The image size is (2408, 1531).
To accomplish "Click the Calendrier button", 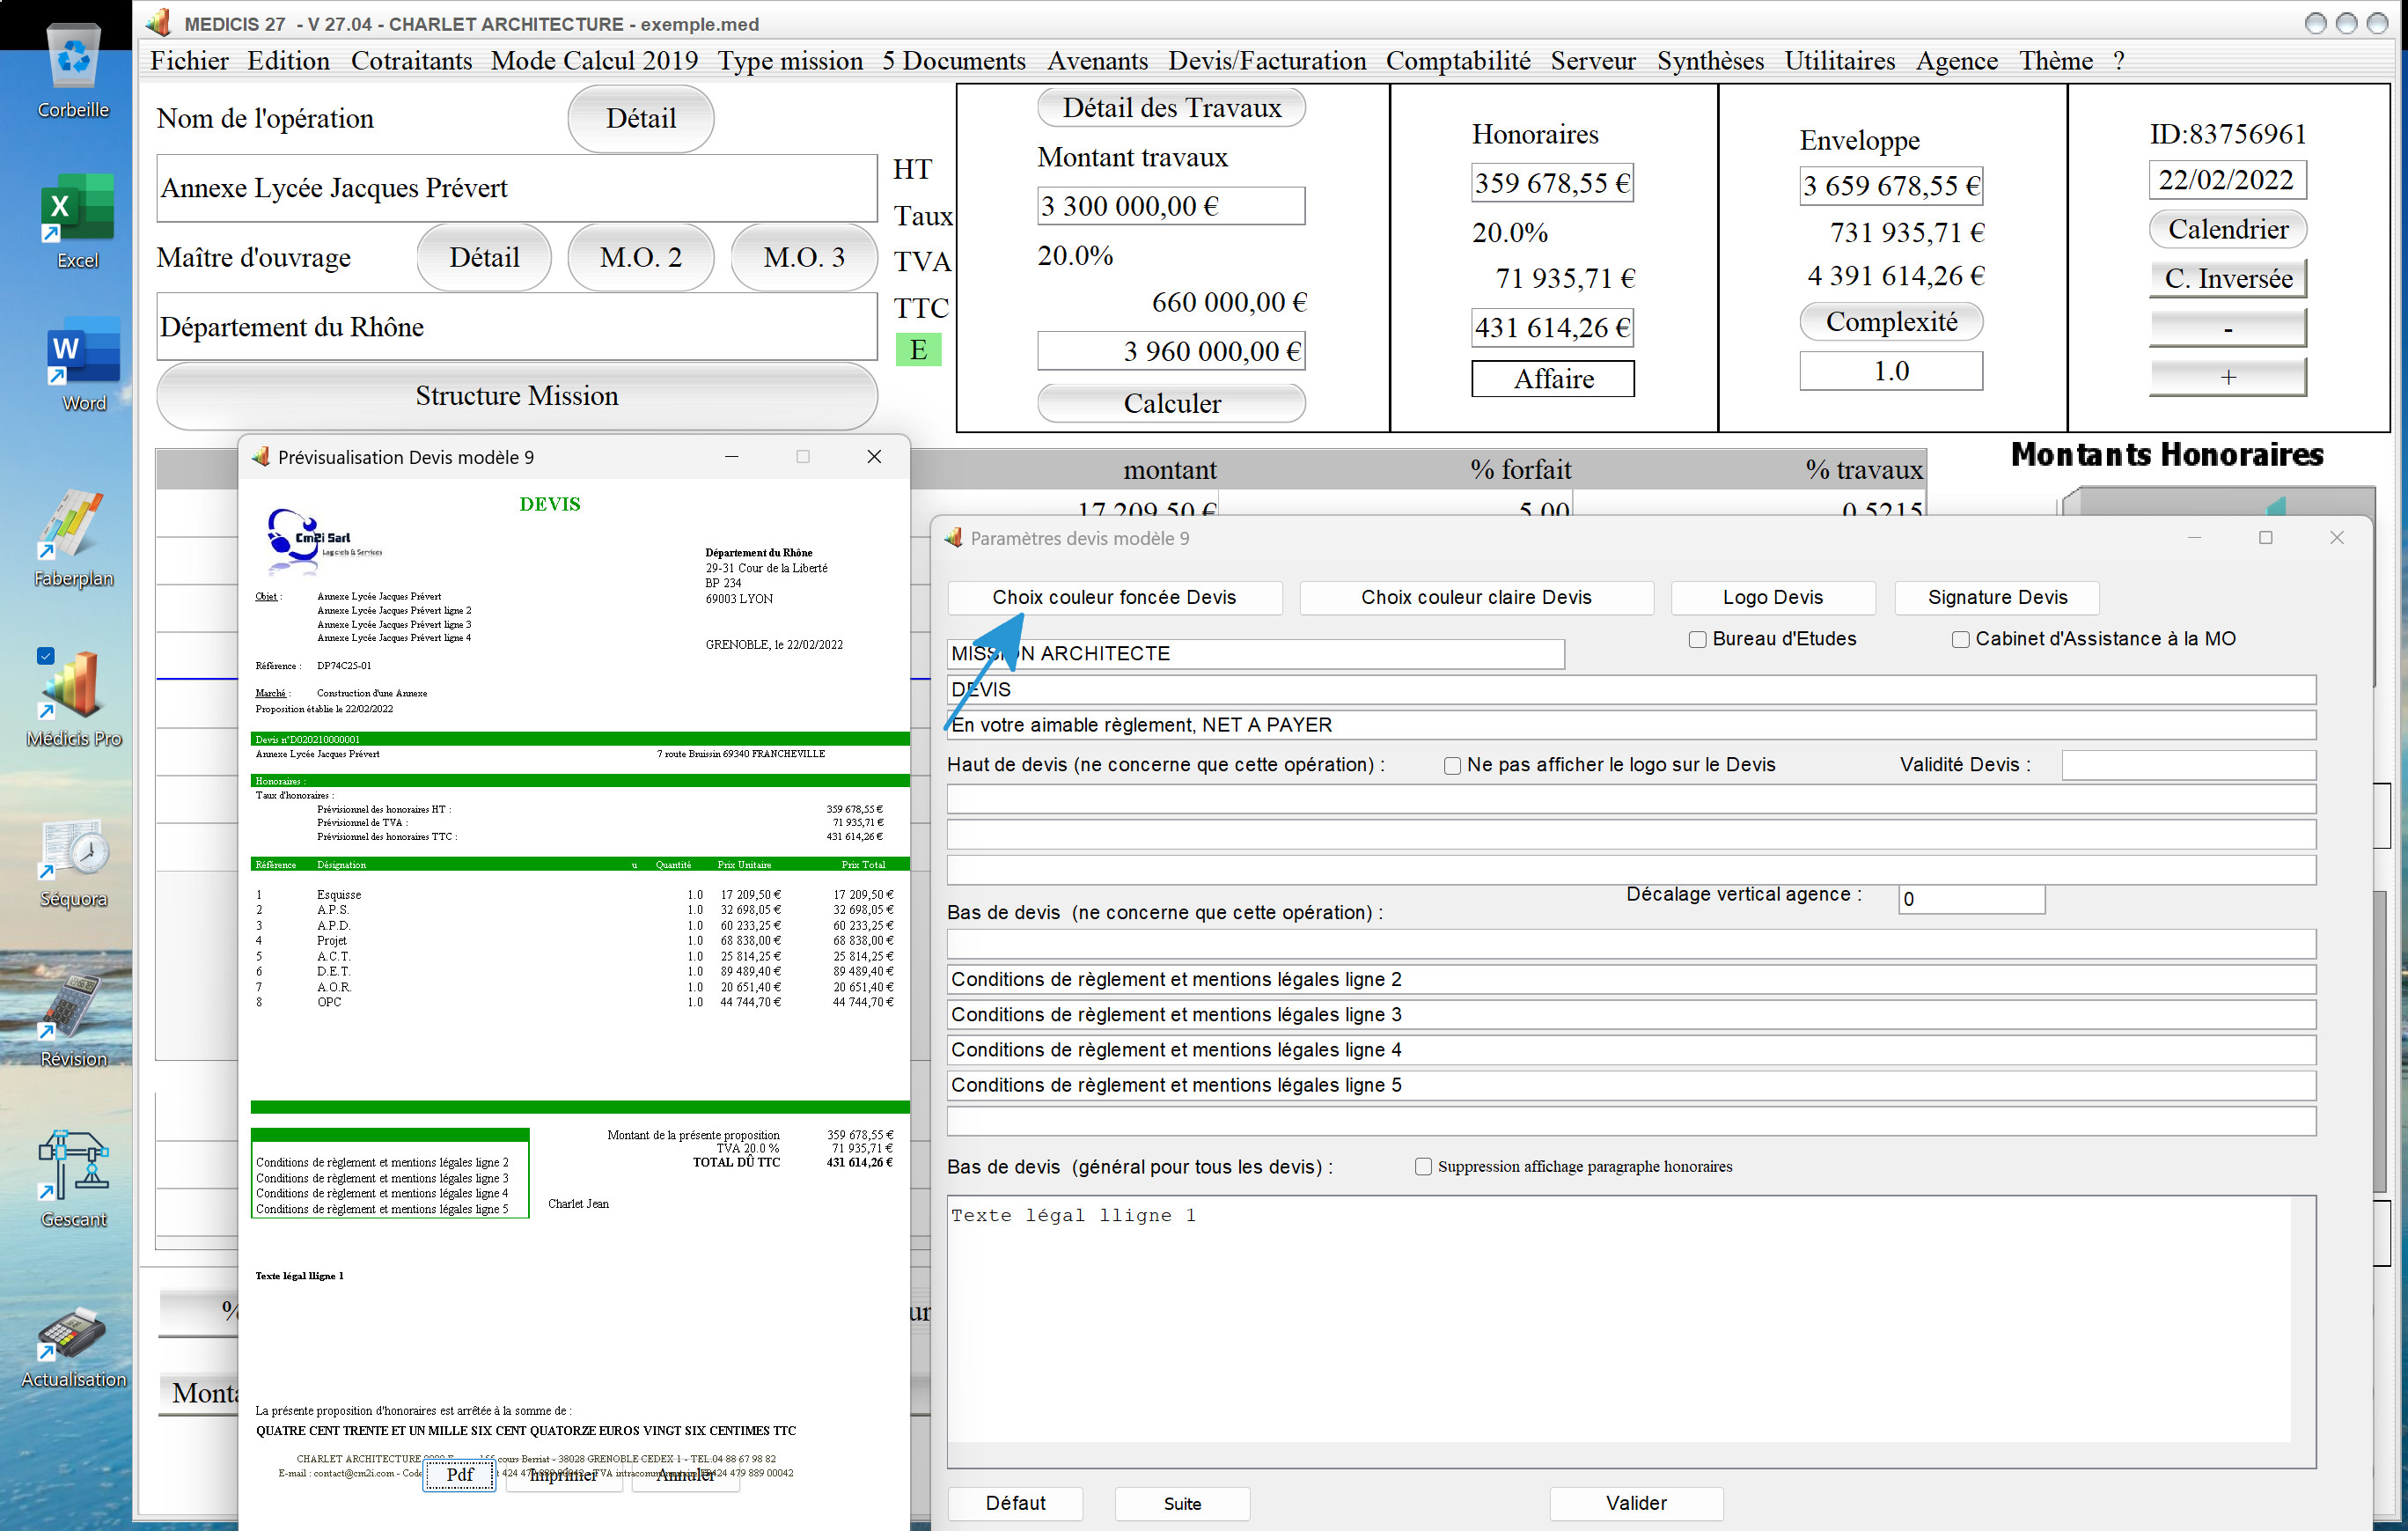I will [2227, 229].
